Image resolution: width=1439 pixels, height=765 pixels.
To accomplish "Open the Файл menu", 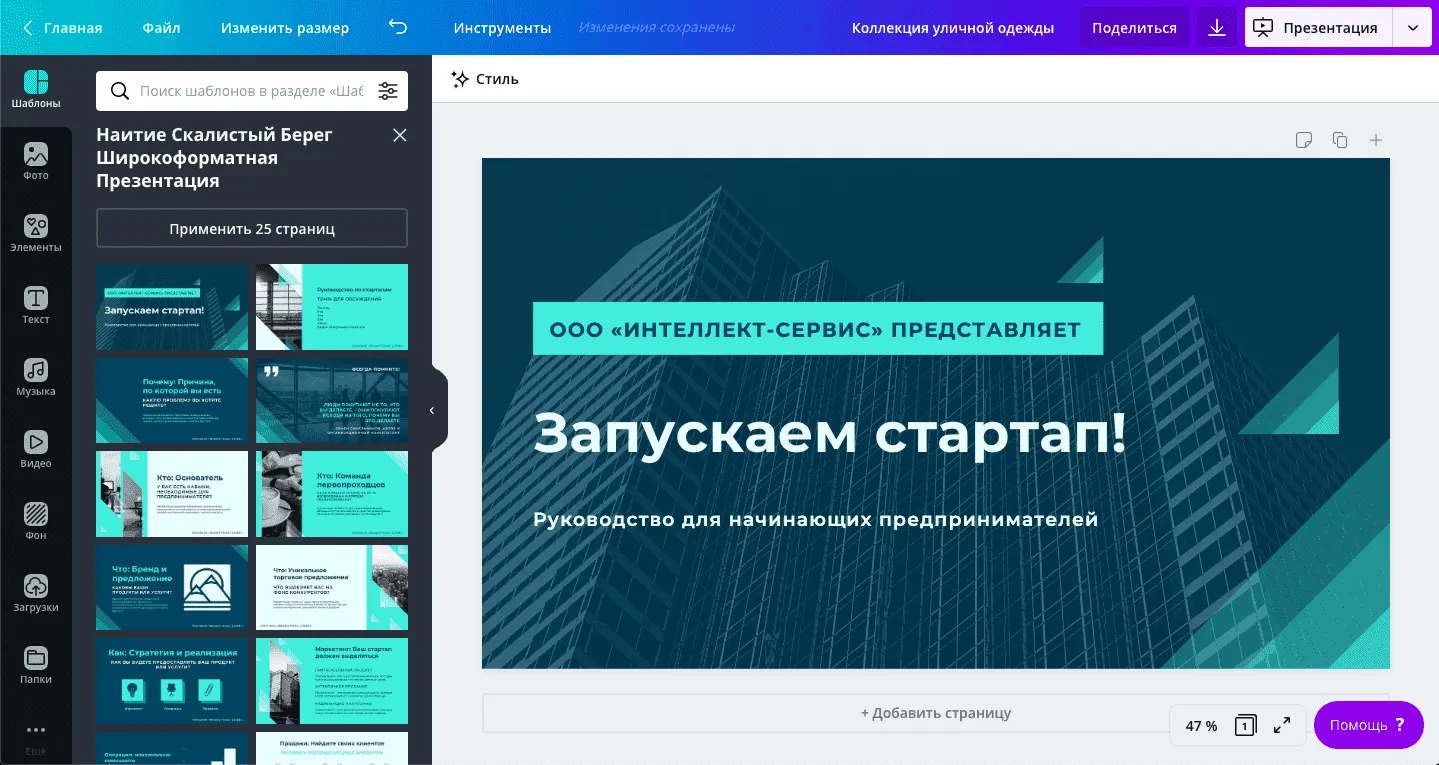I will pos(162,28).
